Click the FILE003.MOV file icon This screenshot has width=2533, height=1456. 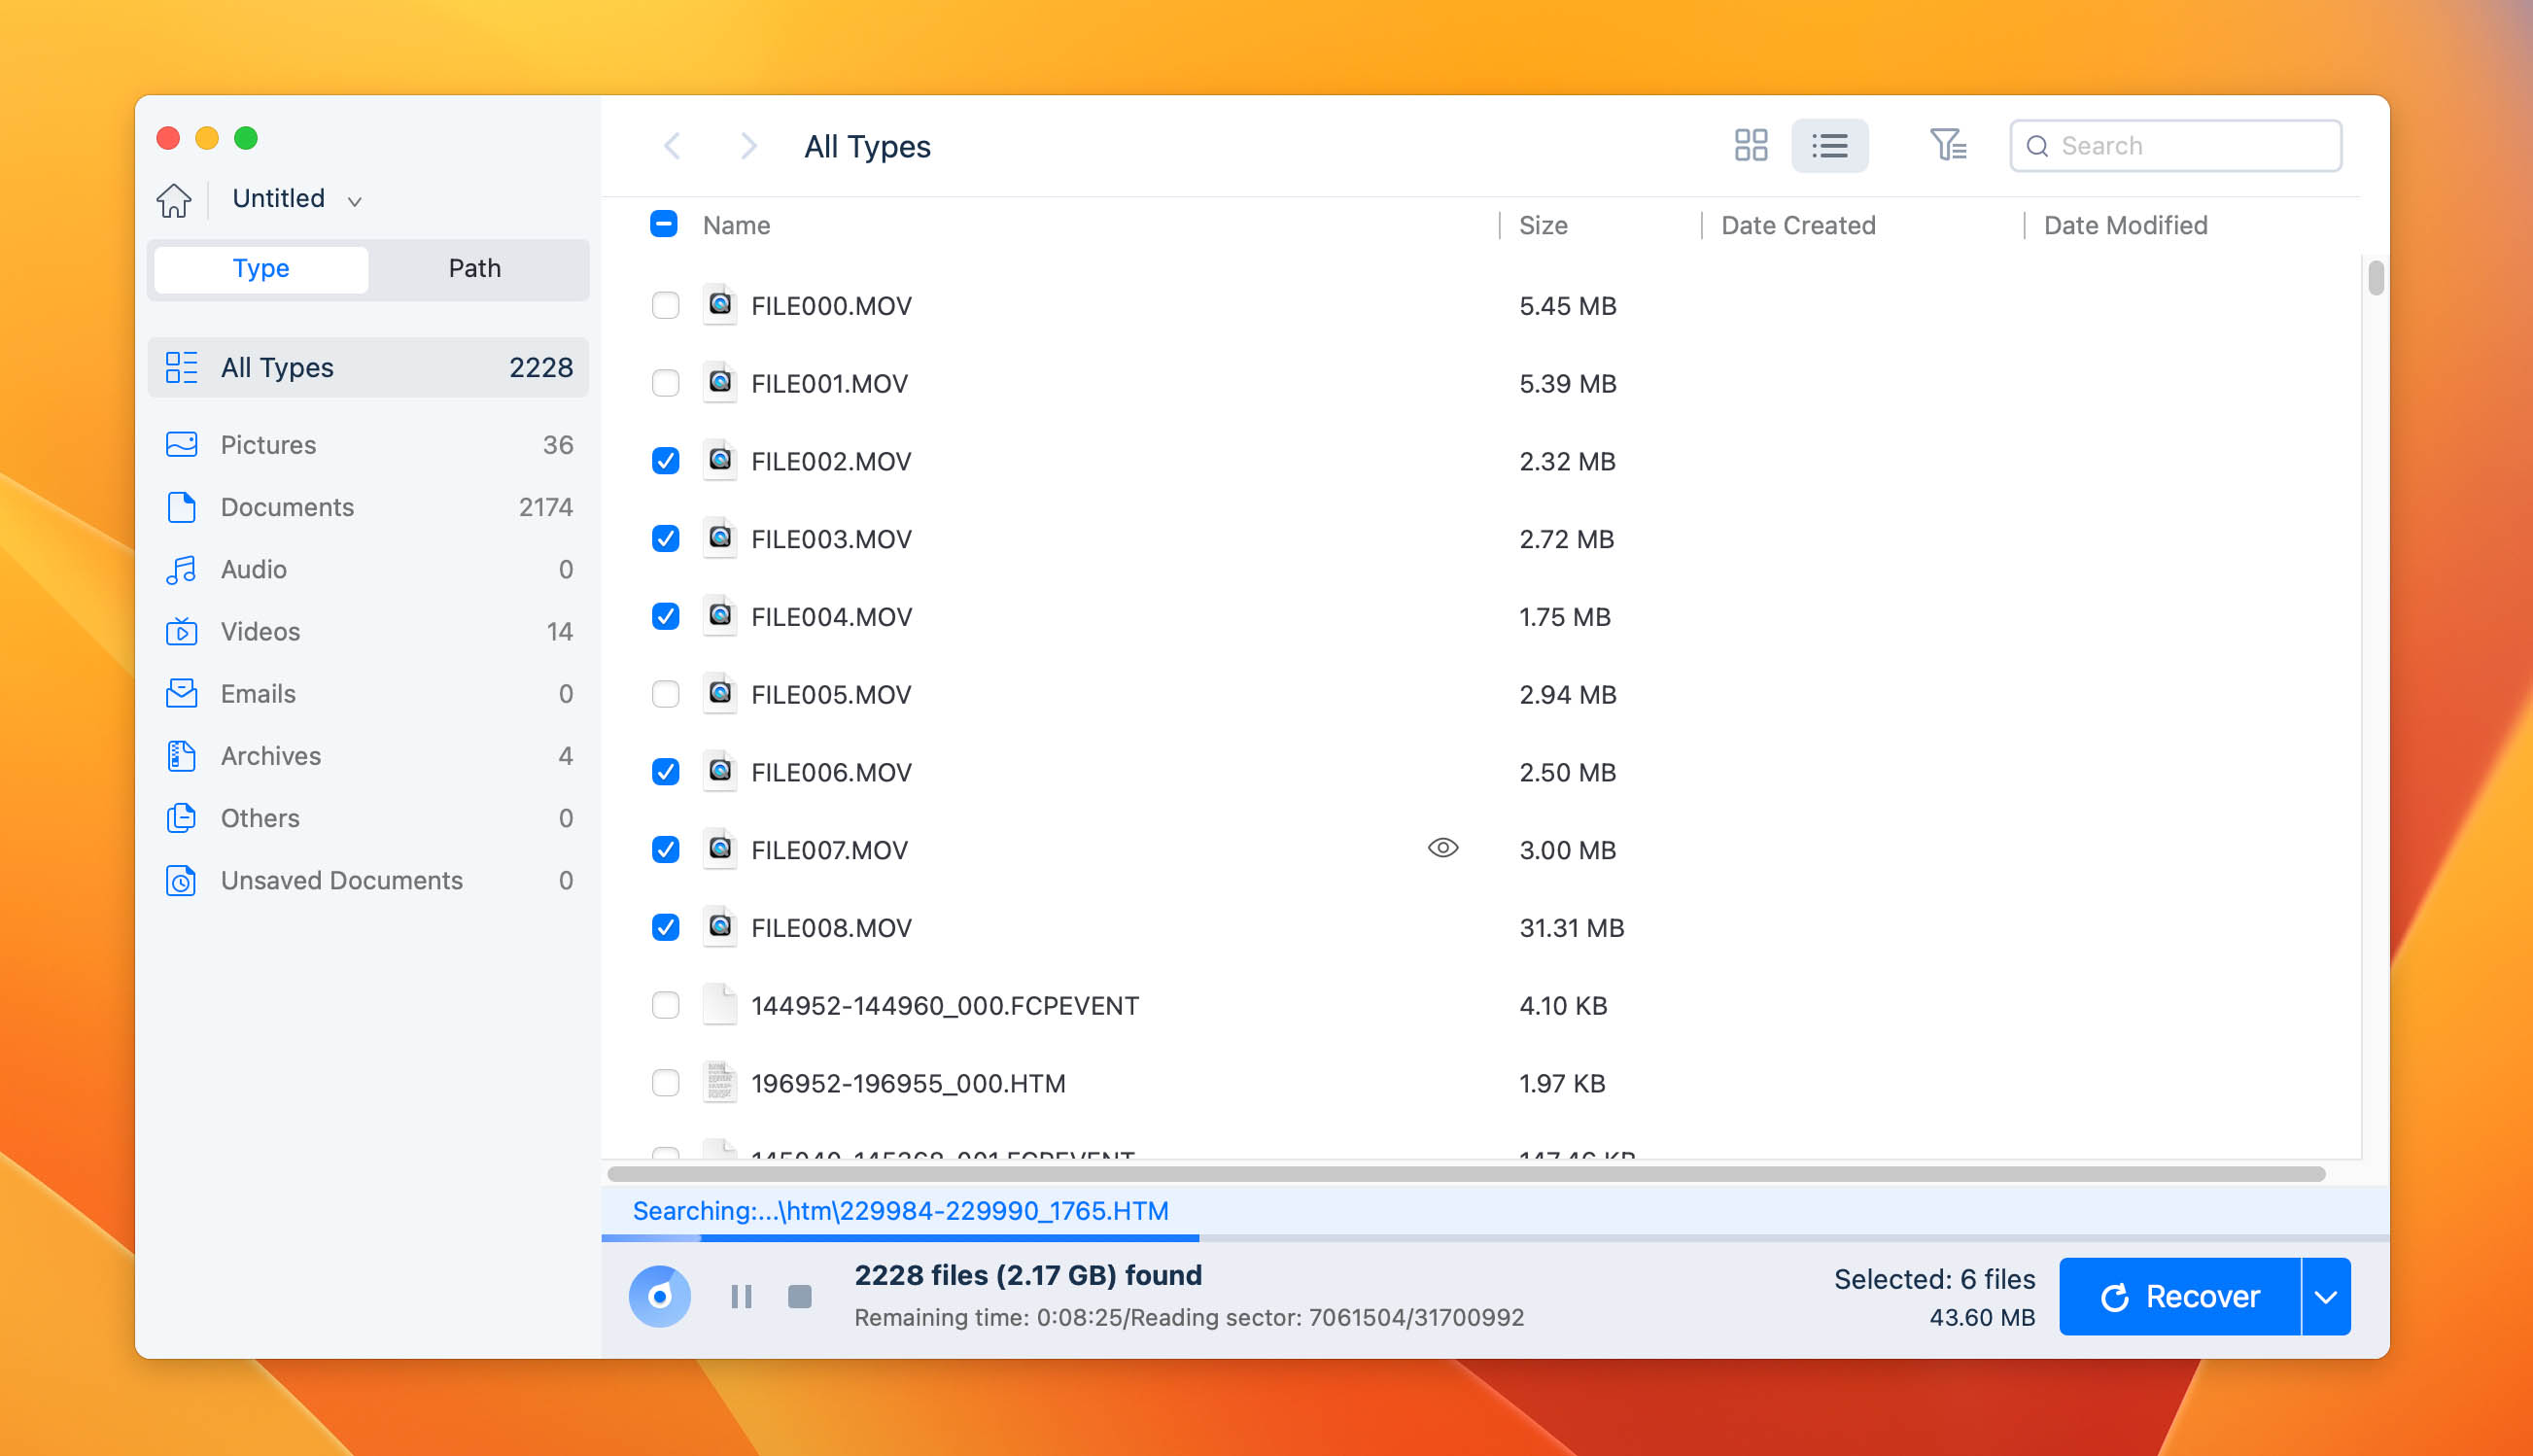point(719,538)
